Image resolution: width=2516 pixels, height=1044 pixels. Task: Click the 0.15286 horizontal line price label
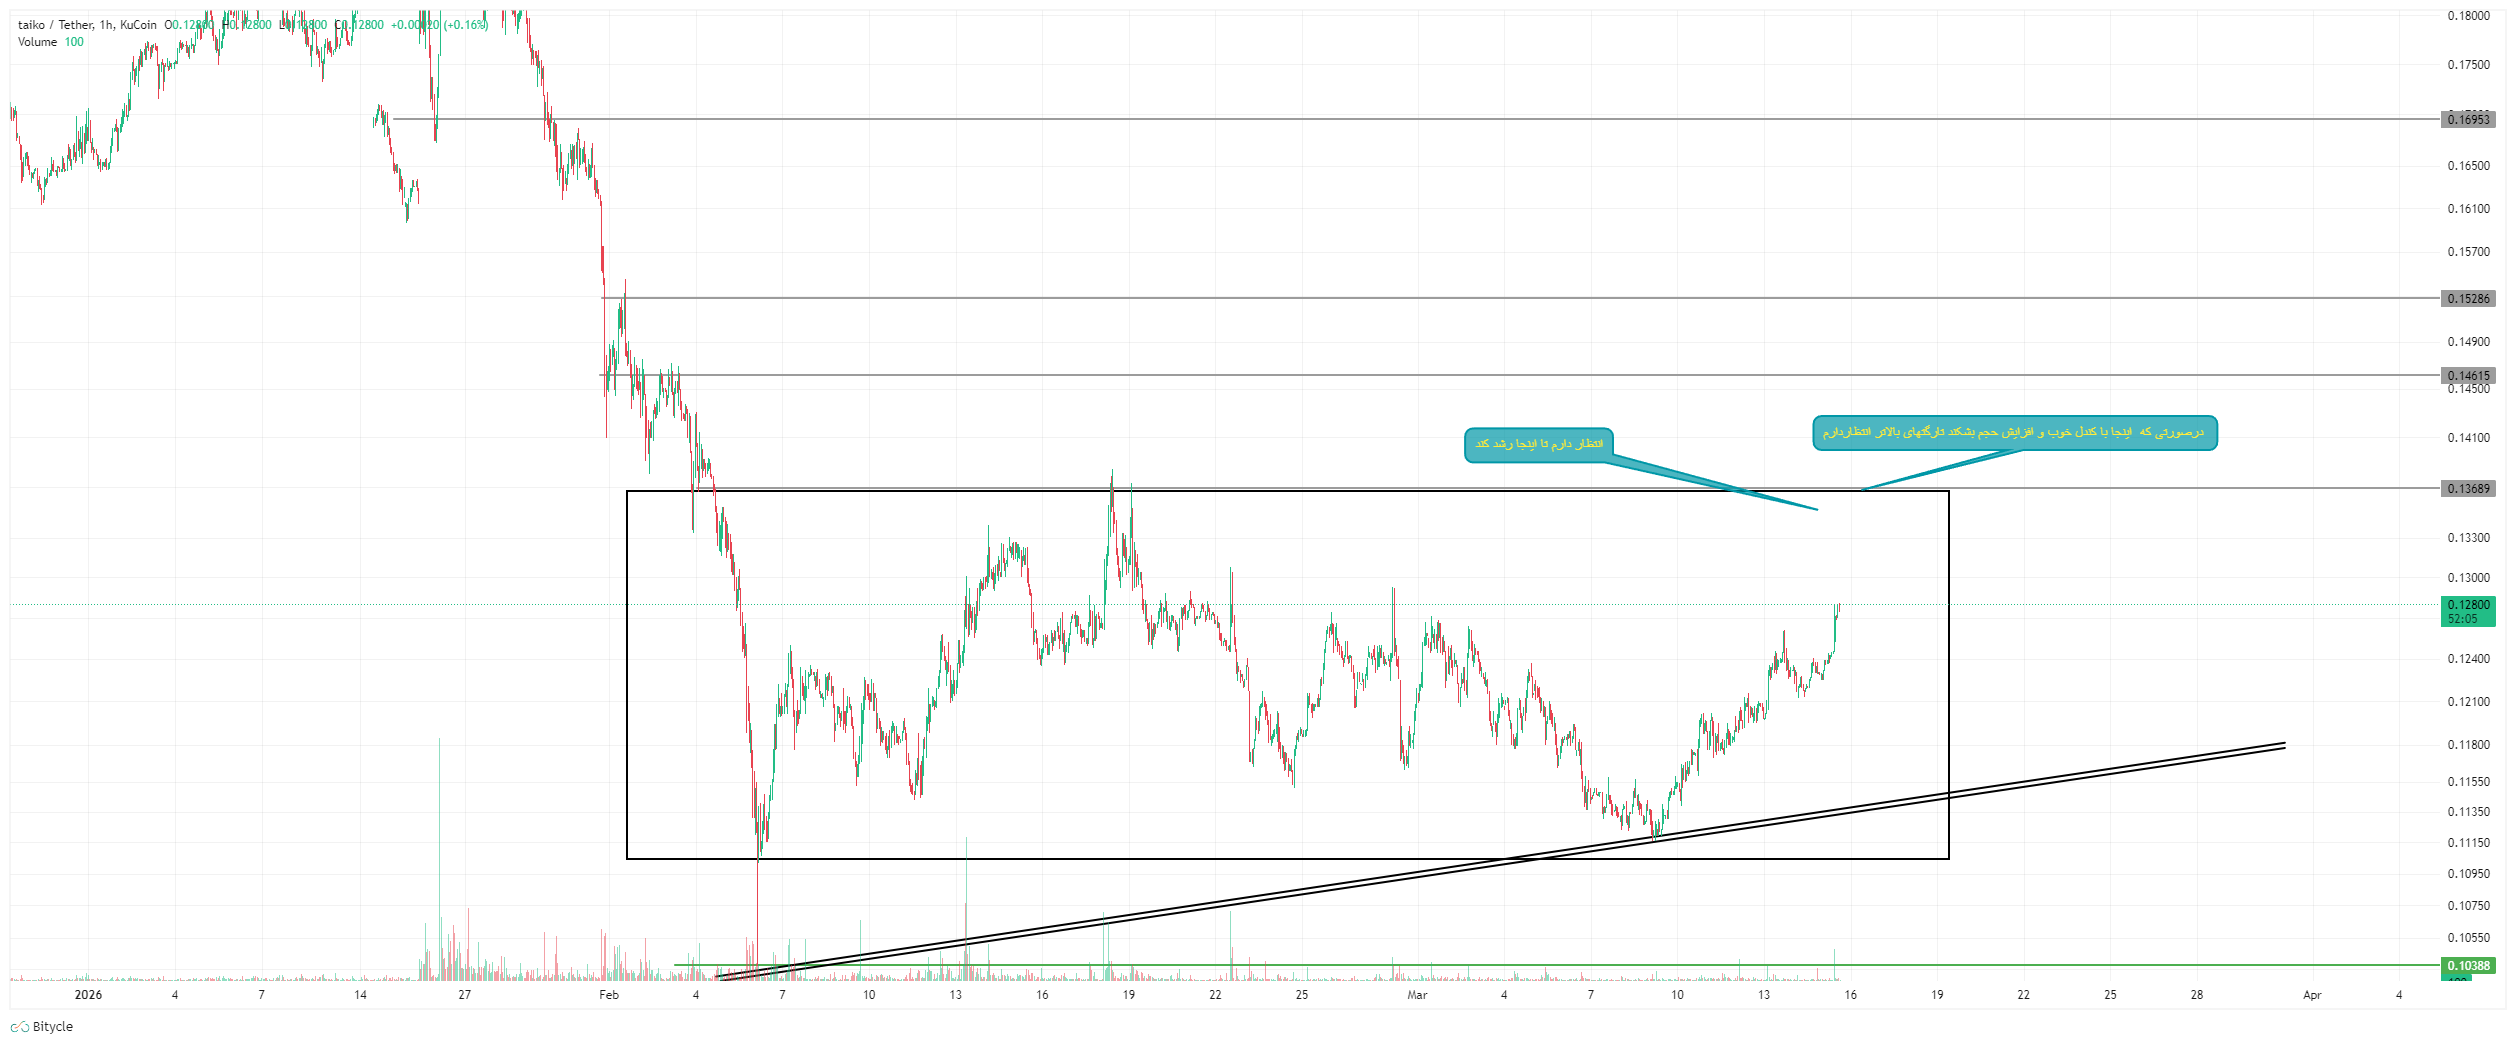coord(2468,299)
